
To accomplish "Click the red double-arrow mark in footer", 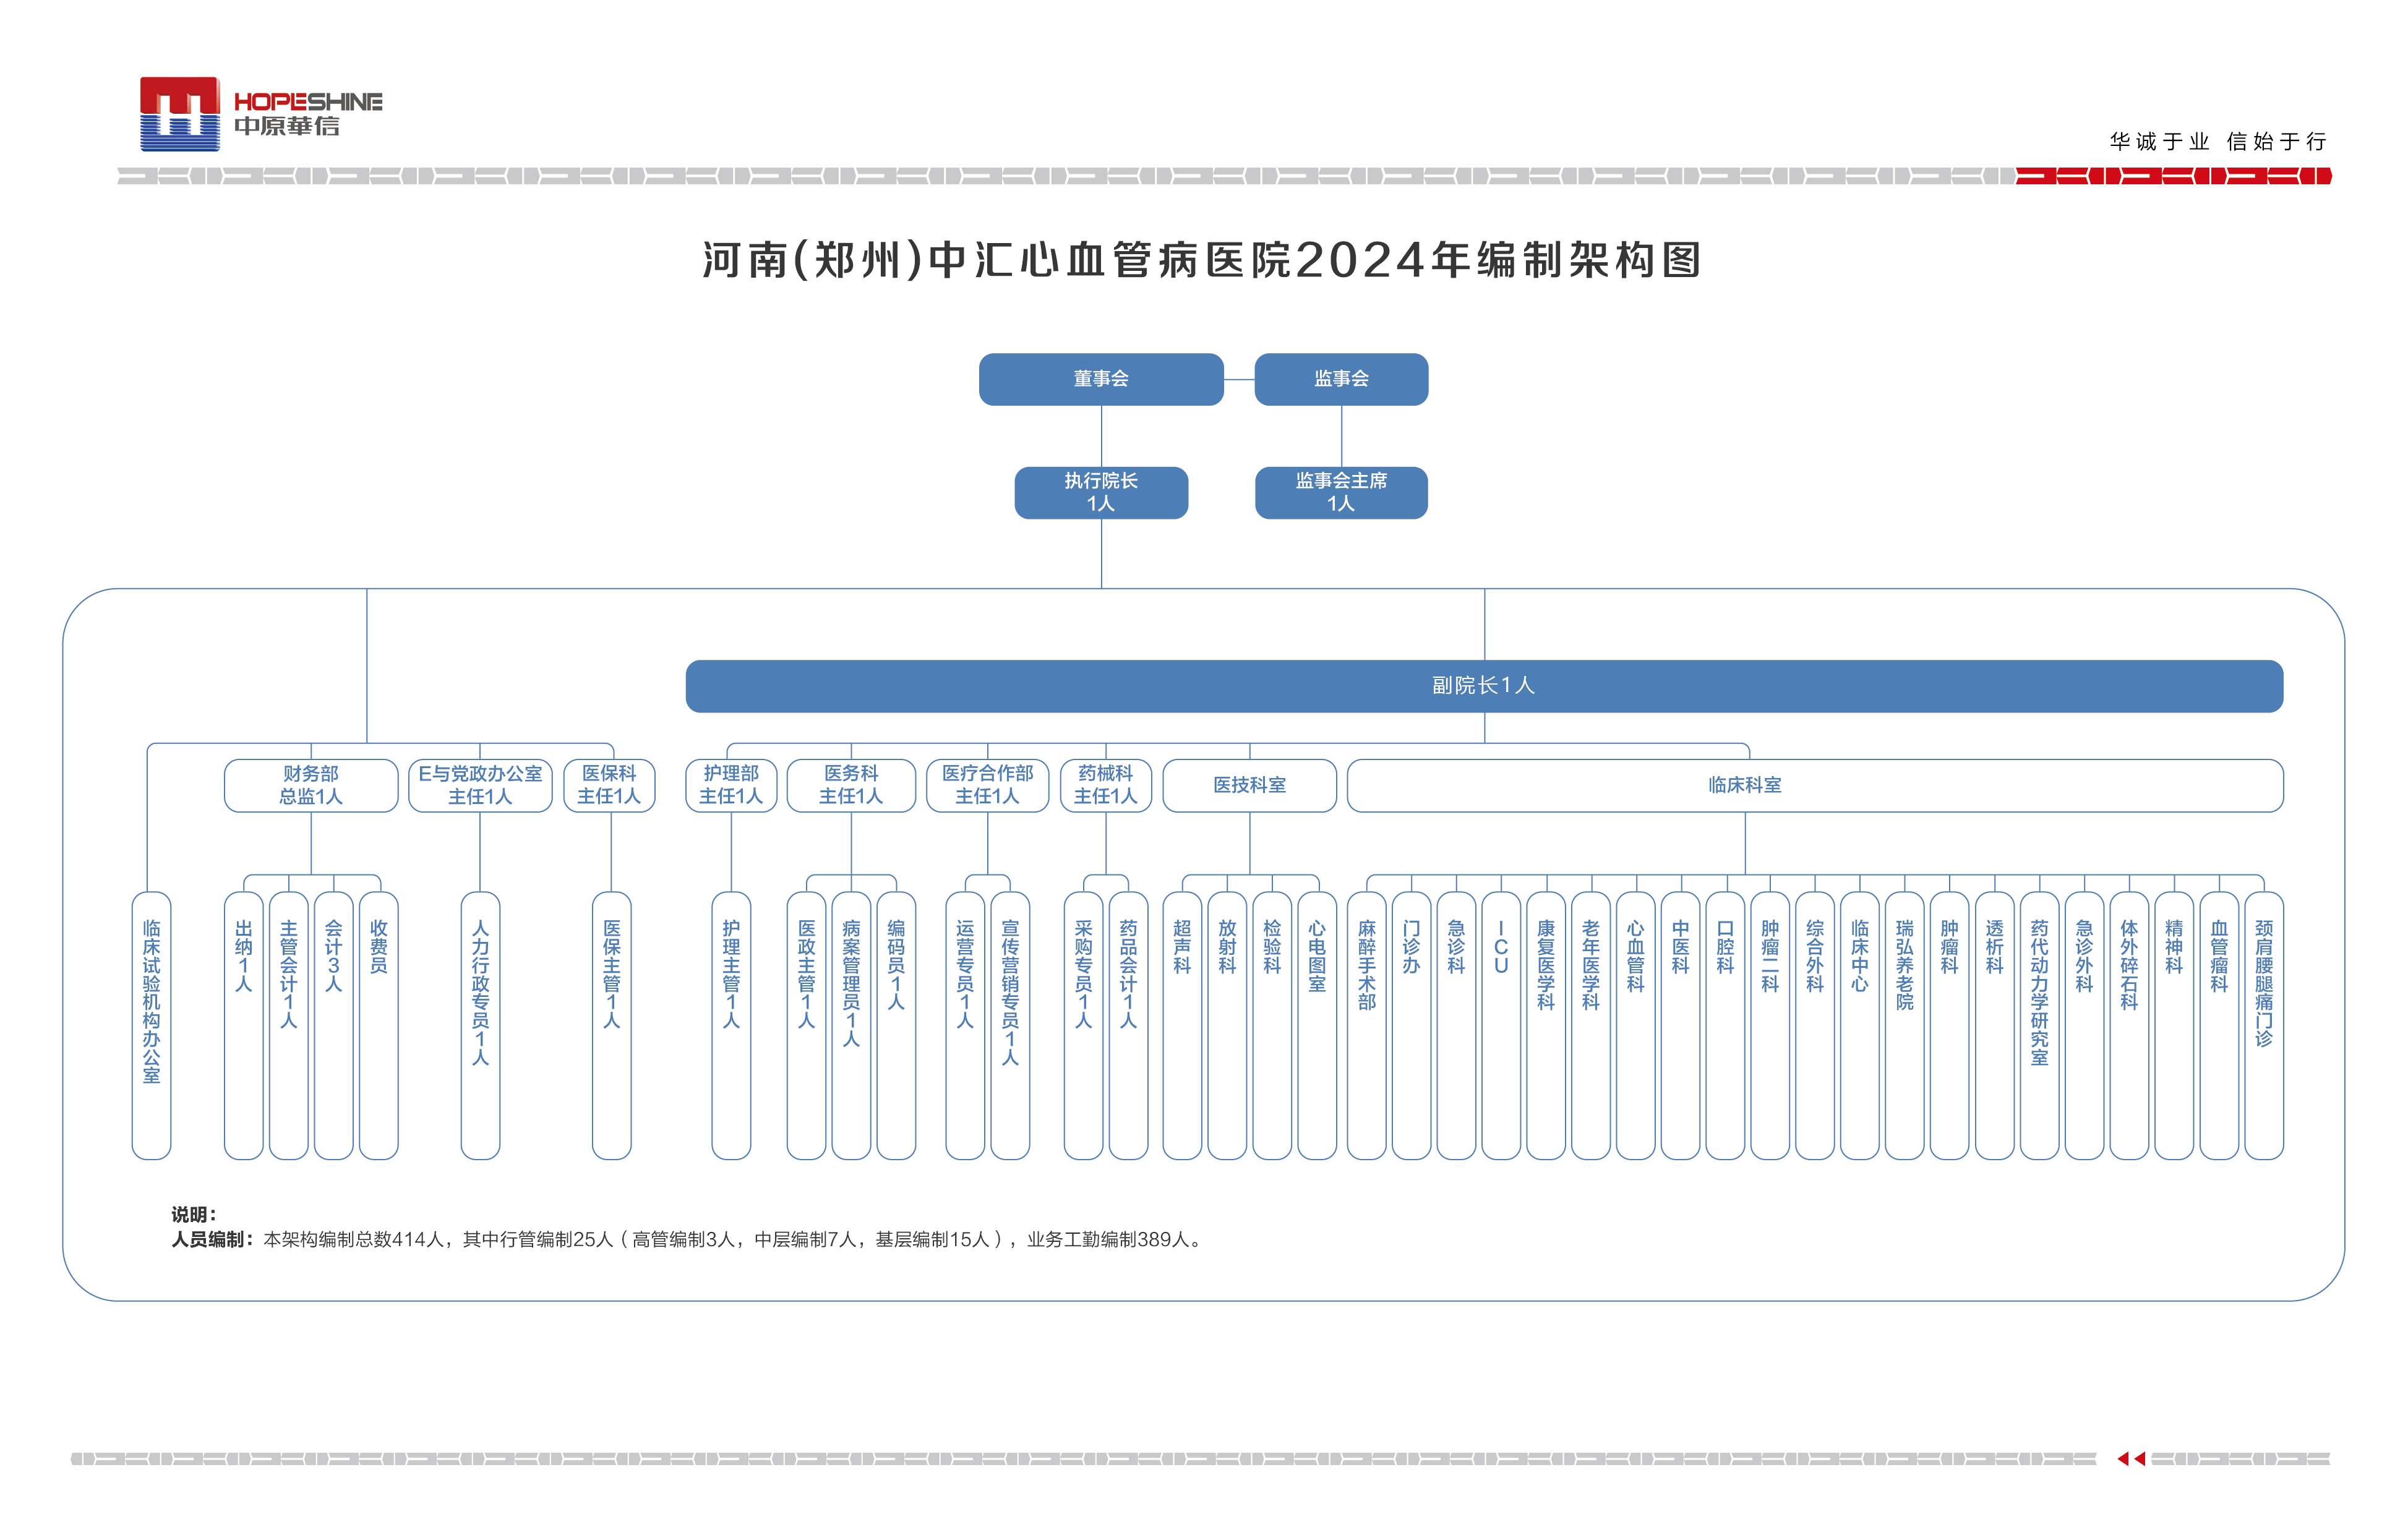I will [x=2131, y=1459].
